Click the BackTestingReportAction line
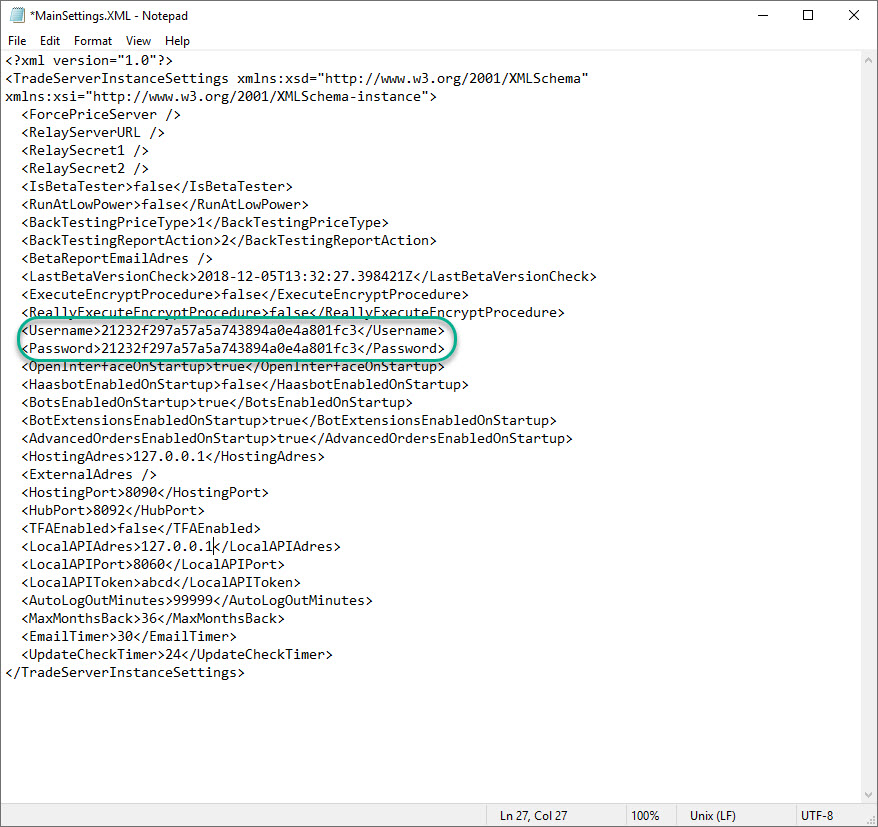 (x=229, y=240)
